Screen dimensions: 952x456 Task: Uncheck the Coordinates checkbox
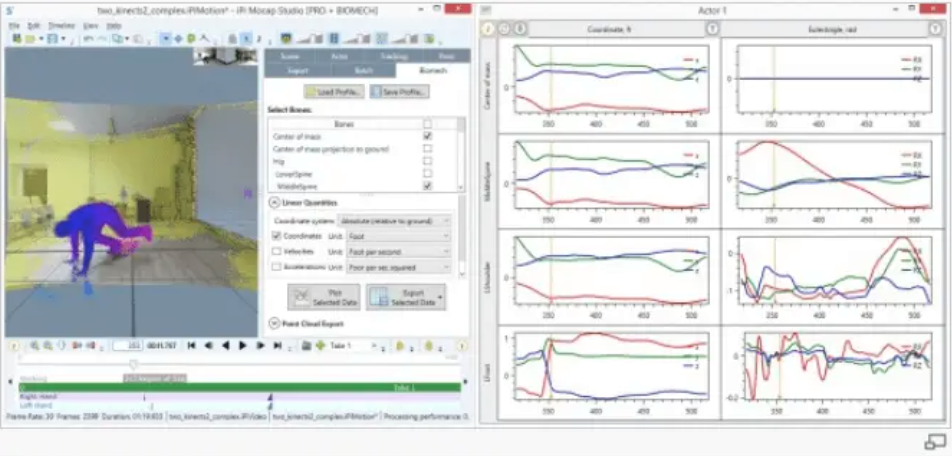277,235
